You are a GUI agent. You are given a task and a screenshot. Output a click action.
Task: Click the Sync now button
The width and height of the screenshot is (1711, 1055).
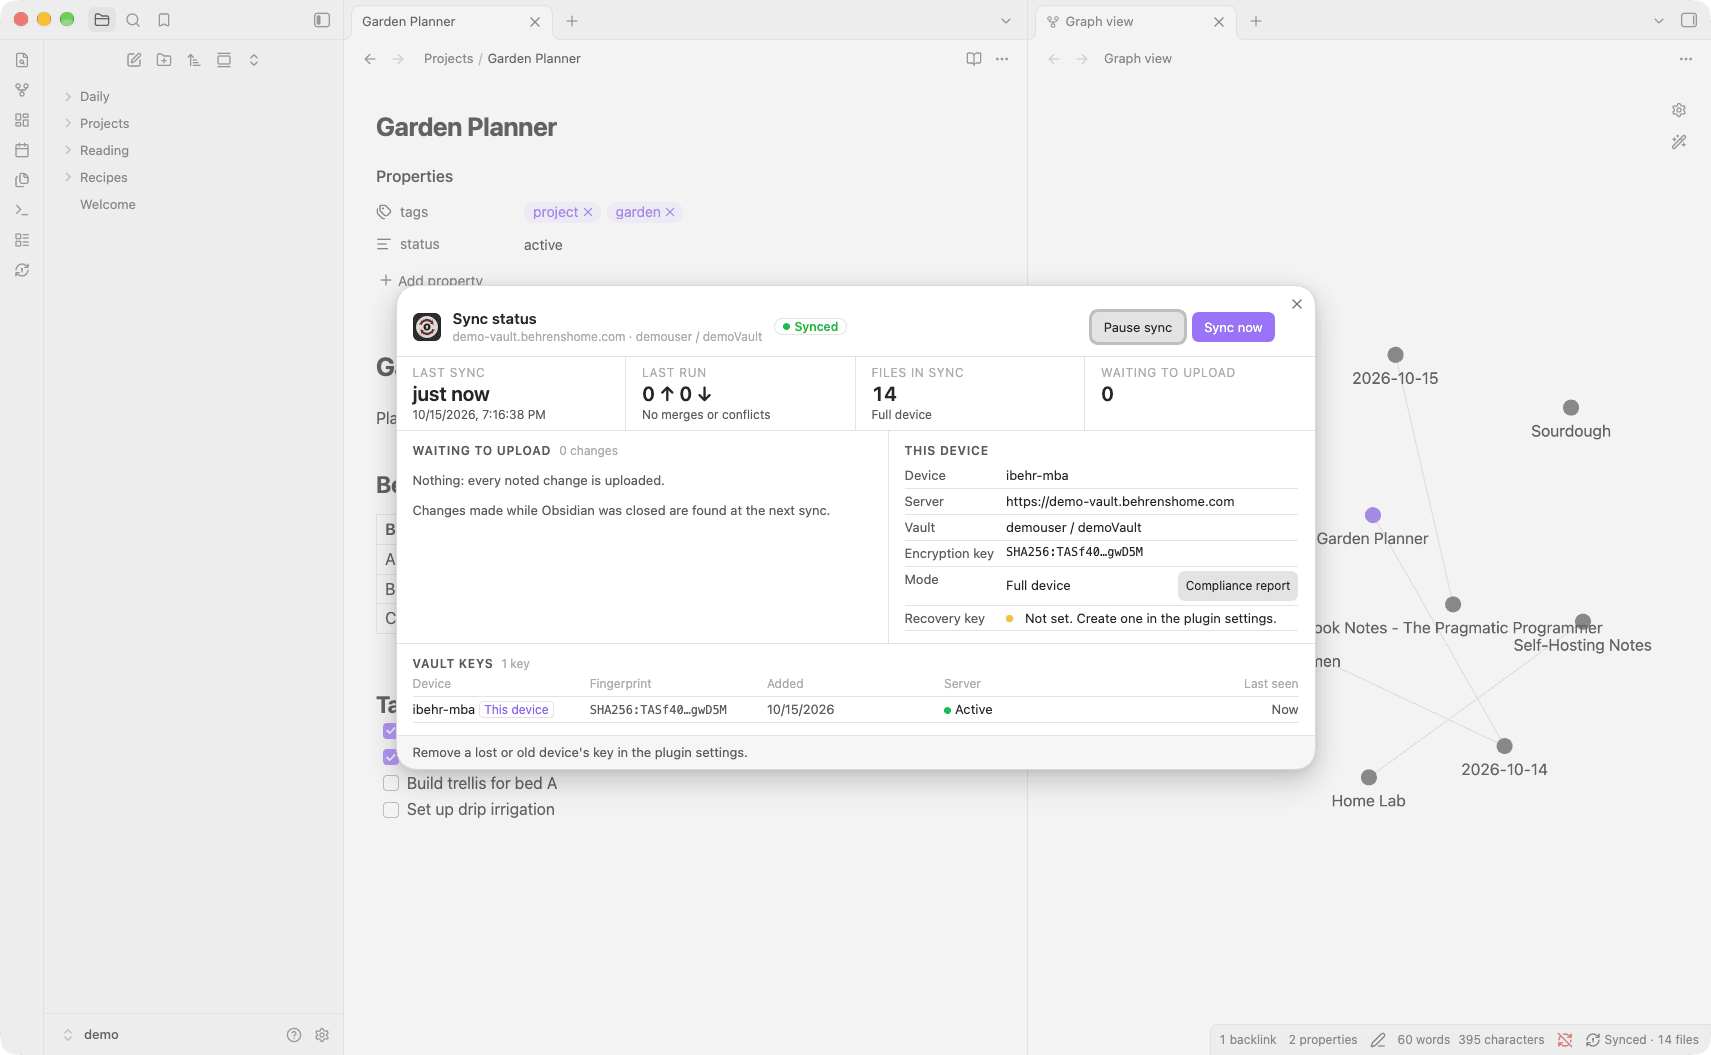[x=1233, y=327]
